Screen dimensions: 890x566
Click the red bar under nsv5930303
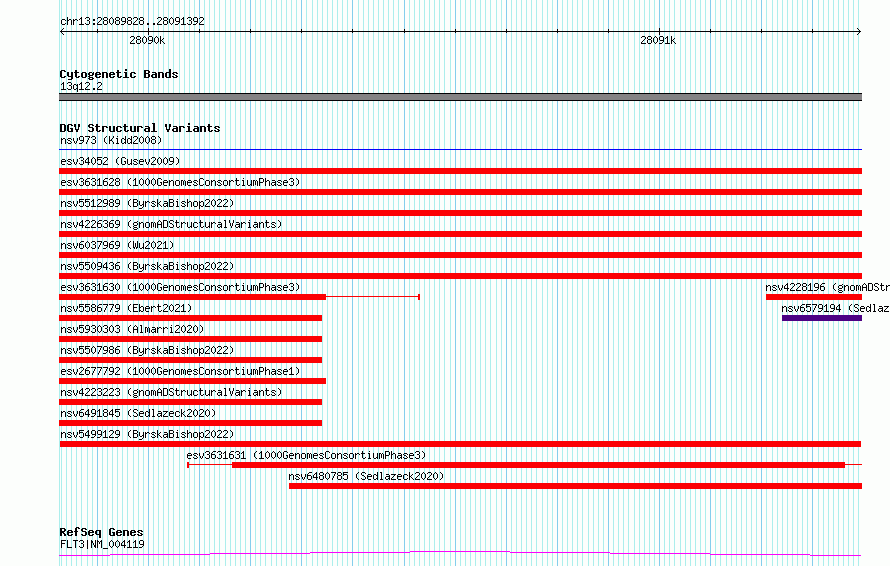(x=191, y=339)
